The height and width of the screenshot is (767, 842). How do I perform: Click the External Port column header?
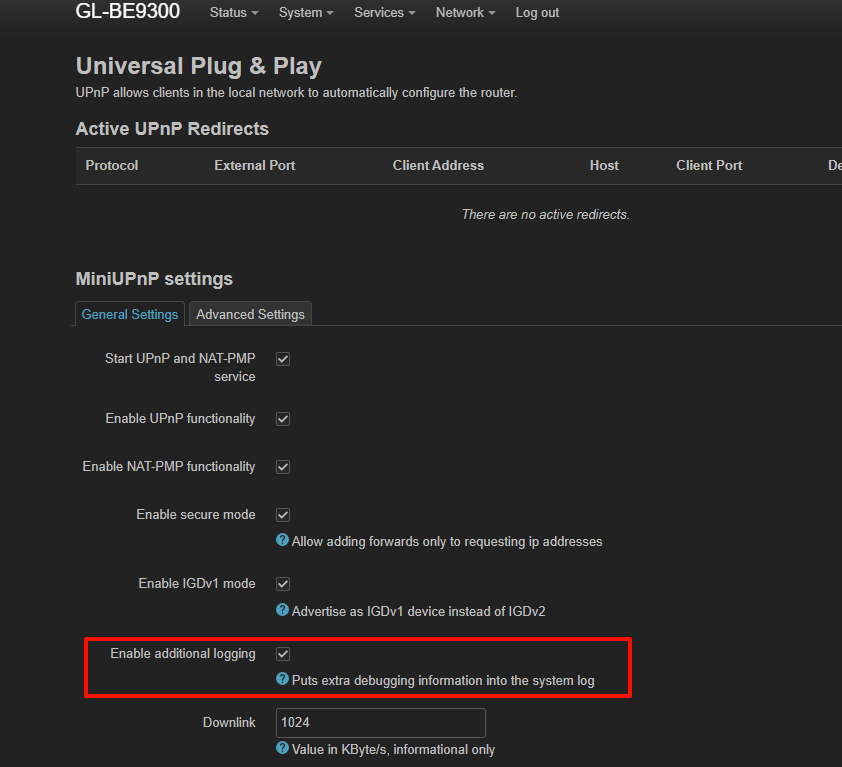click(x=254, y=165)
